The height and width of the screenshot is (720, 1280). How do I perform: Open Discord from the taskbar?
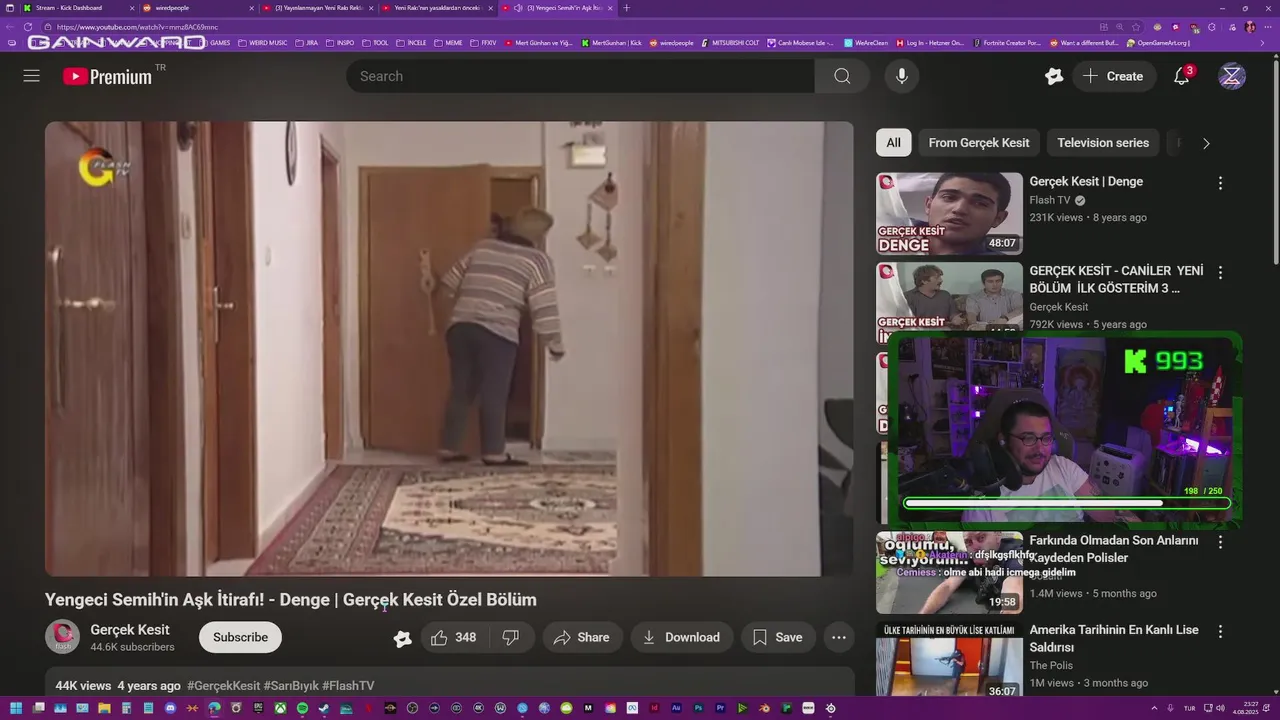[170, 709]
